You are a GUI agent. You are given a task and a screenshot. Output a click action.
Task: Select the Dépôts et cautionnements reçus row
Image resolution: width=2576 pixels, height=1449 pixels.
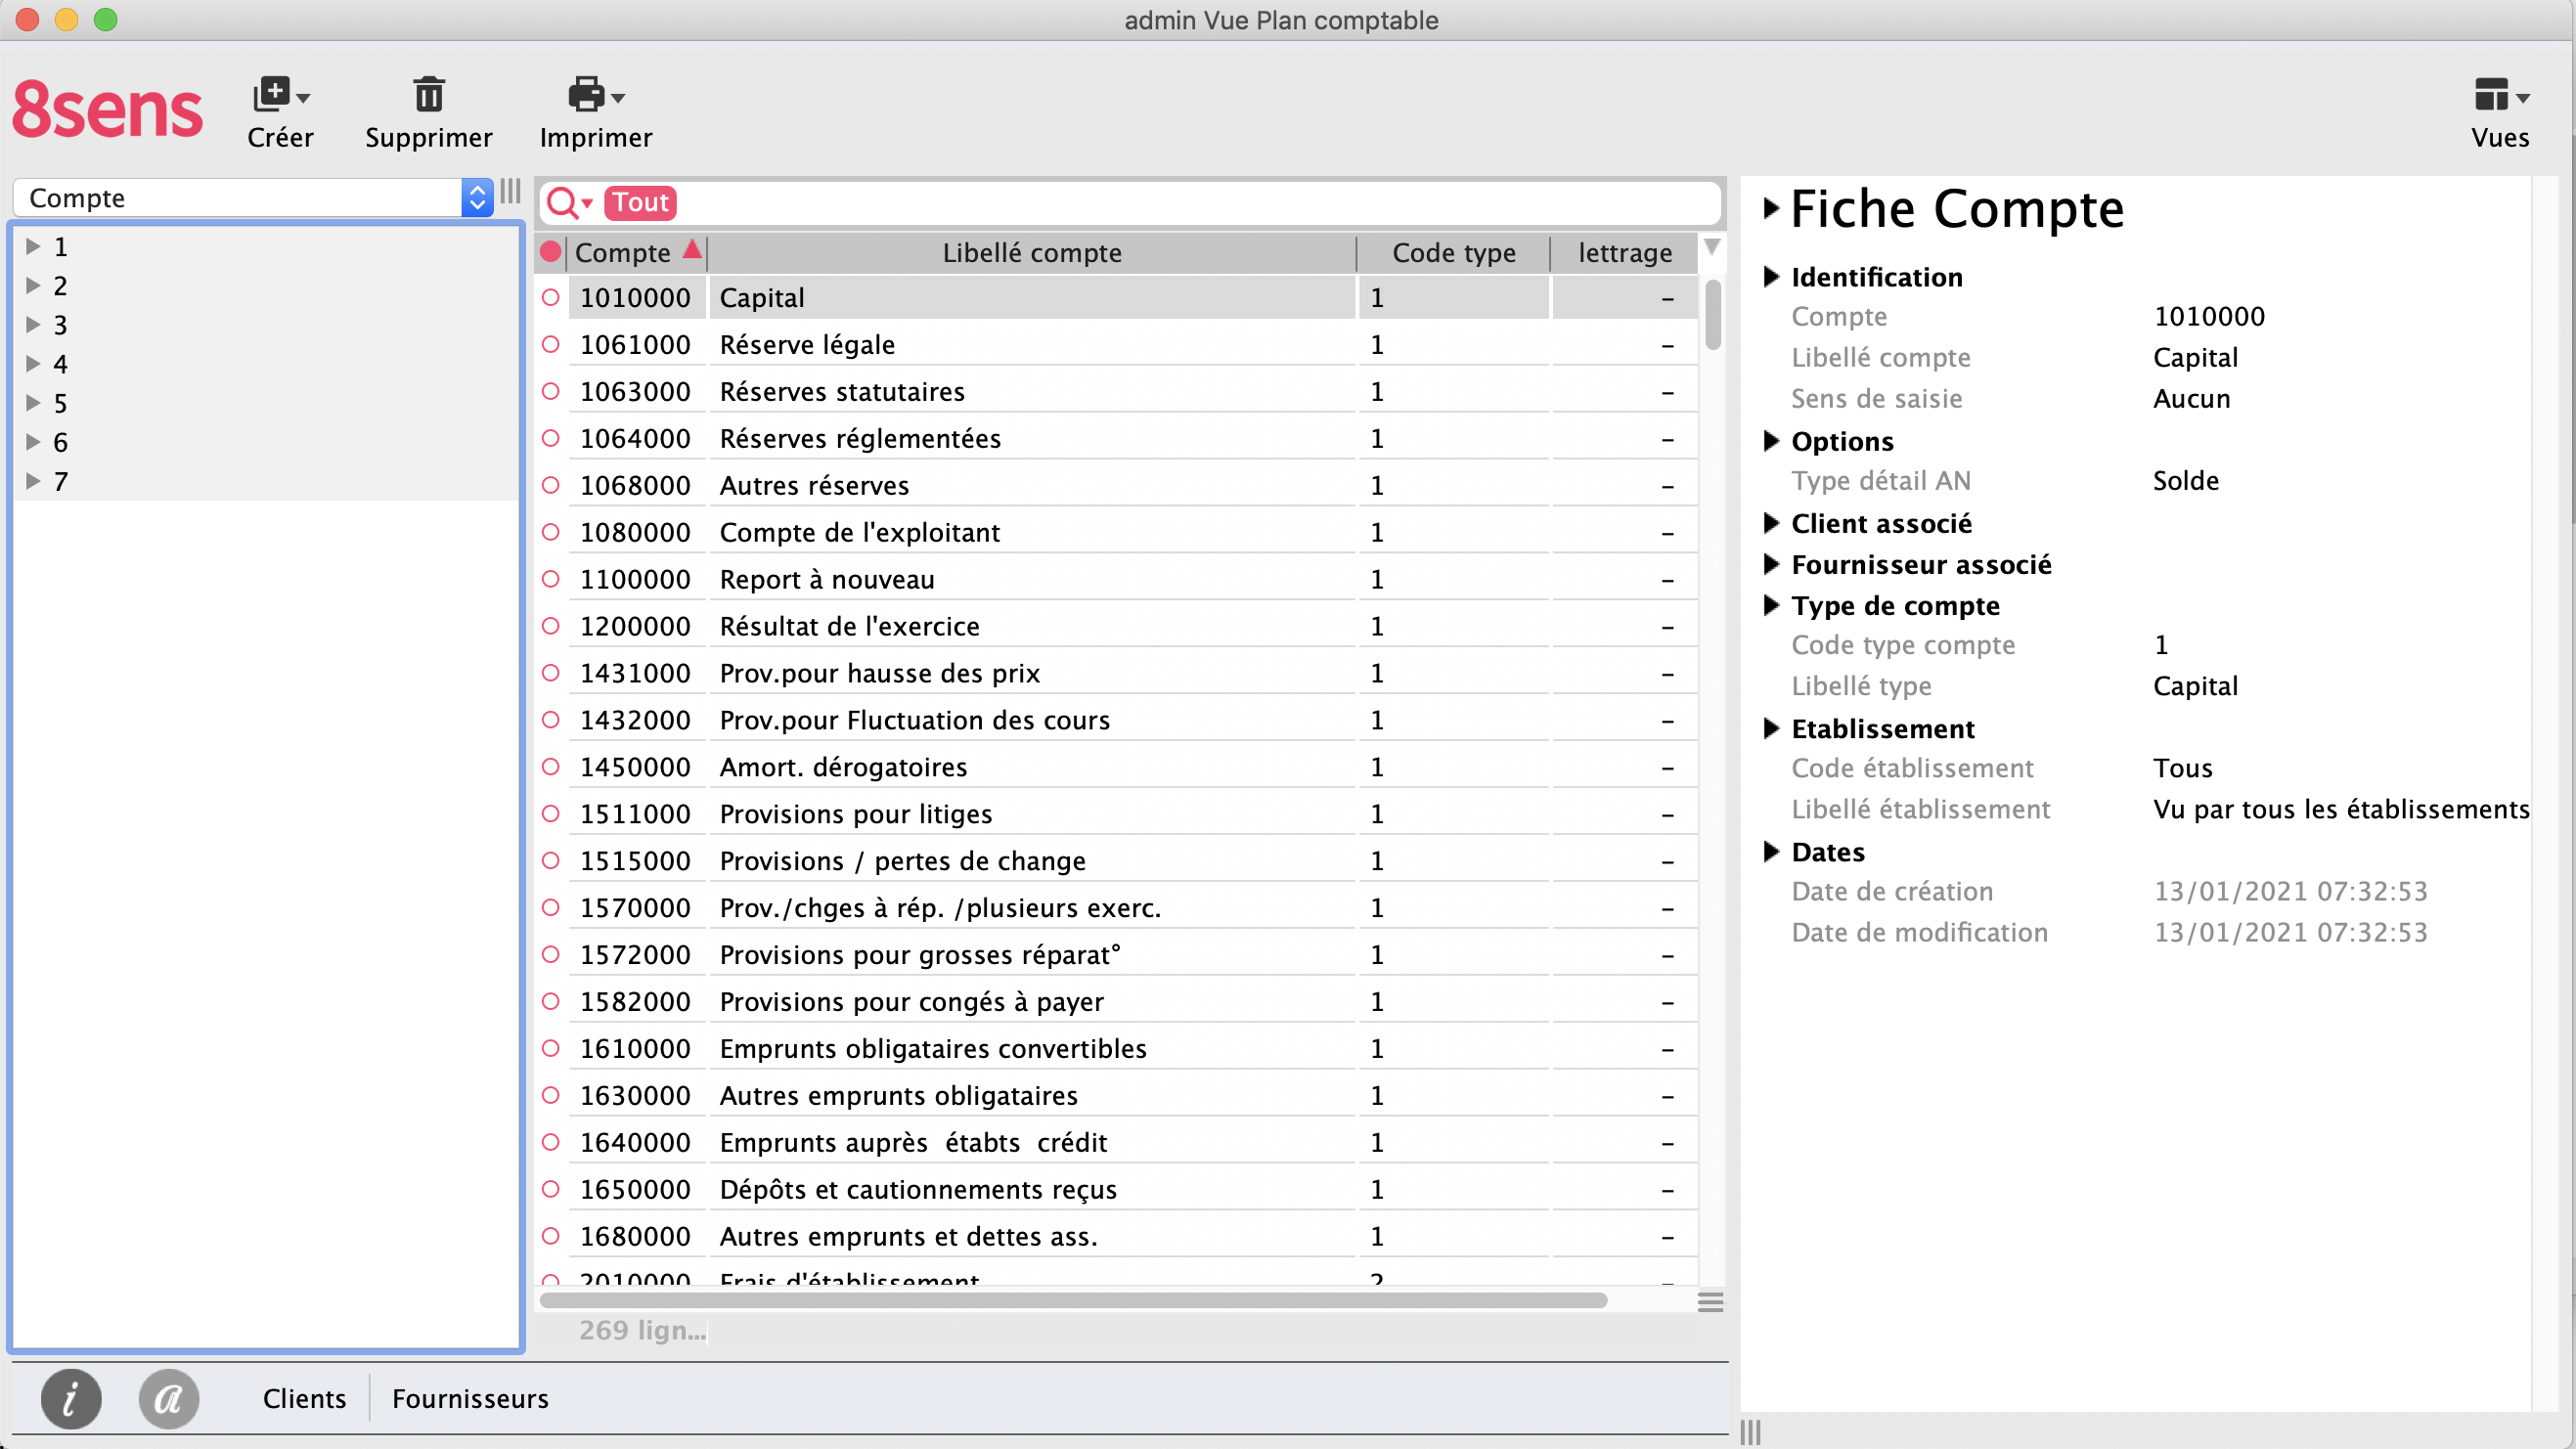tap(1133, 1190)
